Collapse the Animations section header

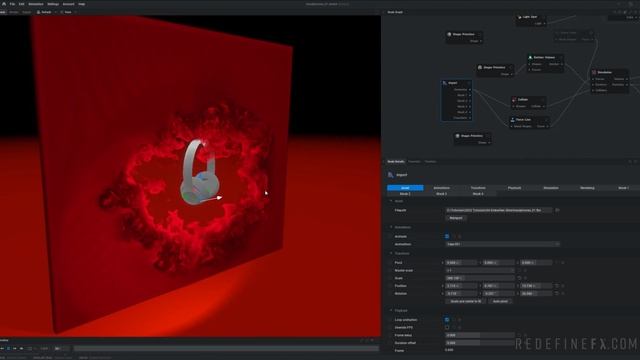point(401,227)
